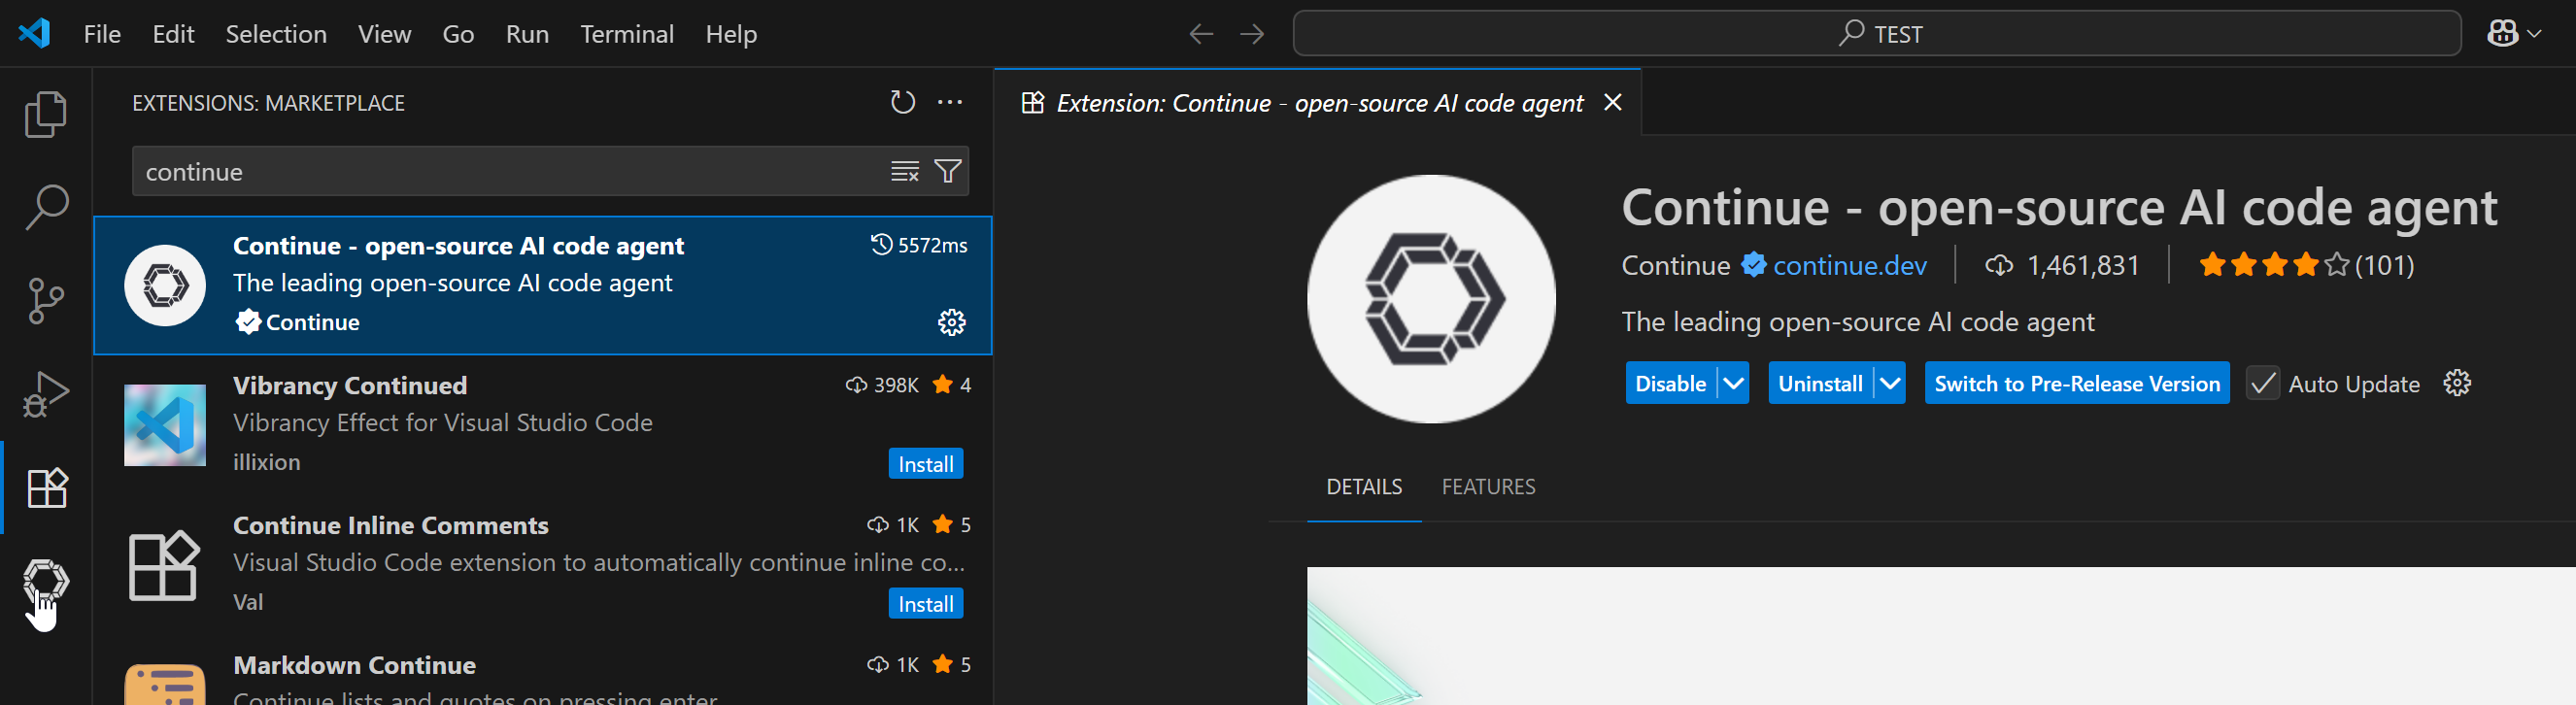Screen dimensions: 2576x705
Task: Clear extensions search results
Action: click(x=904, y=172)
